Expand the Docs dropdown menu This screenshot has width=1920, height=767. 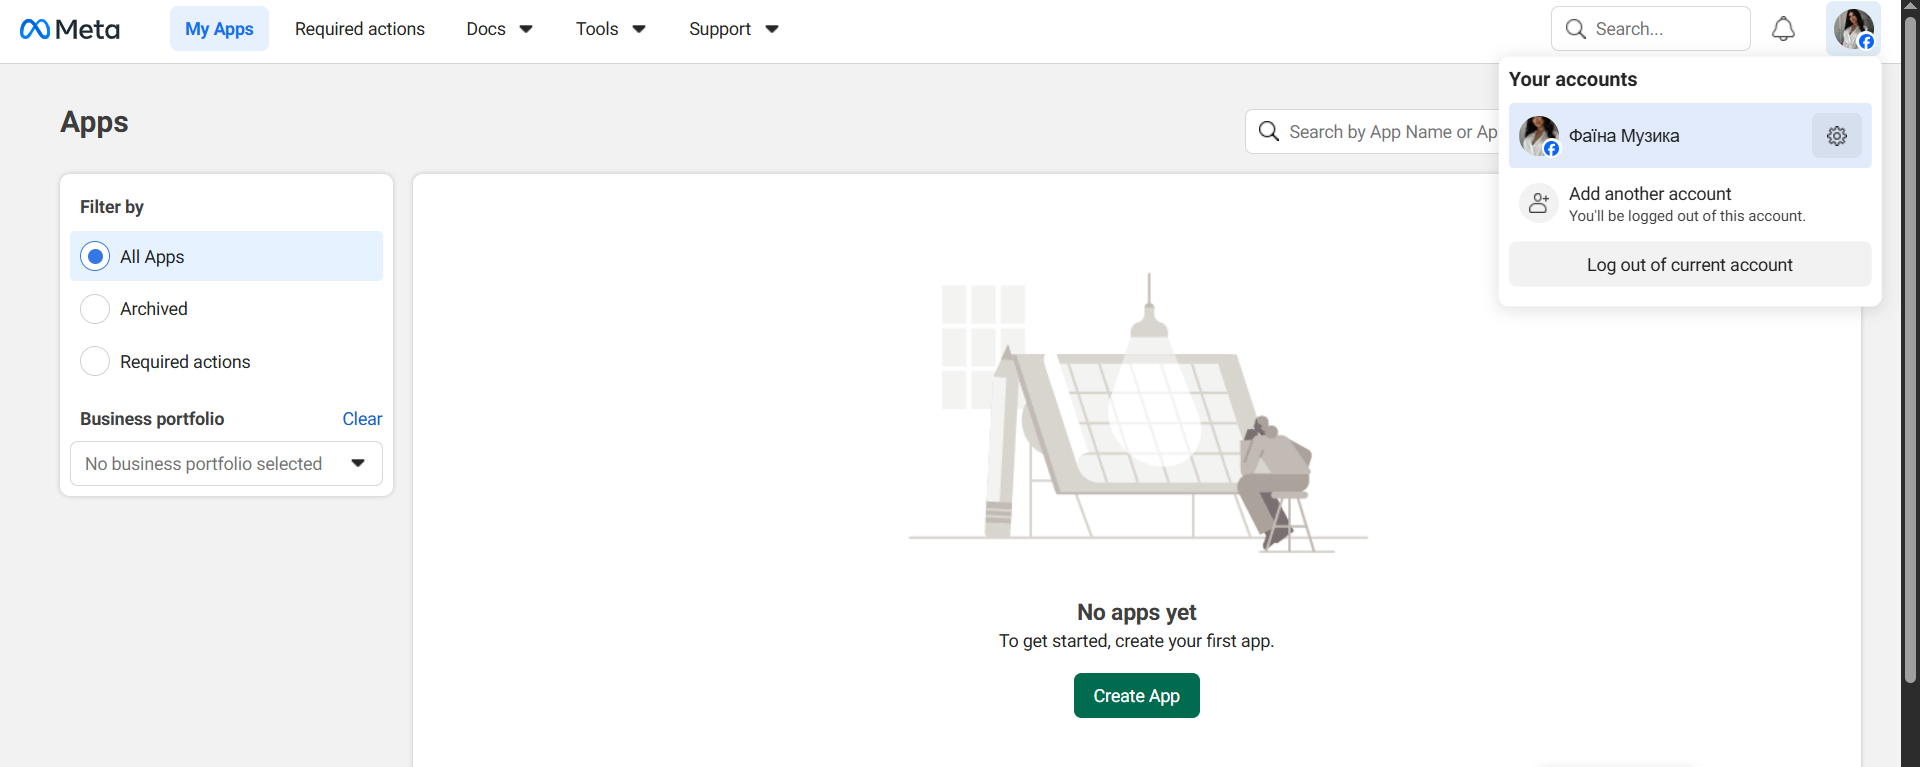coord(499,29)
